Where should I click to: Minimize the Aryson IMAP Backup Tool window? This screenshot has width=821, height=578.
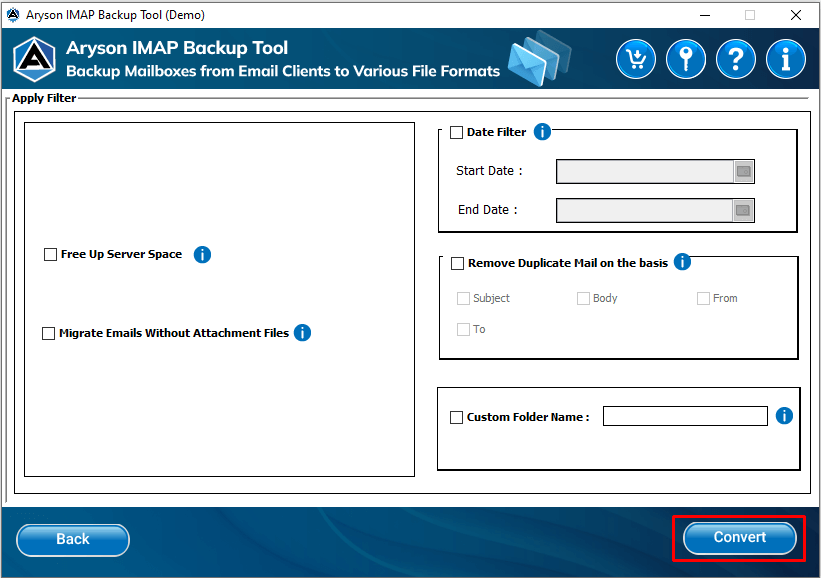[705, 15]
